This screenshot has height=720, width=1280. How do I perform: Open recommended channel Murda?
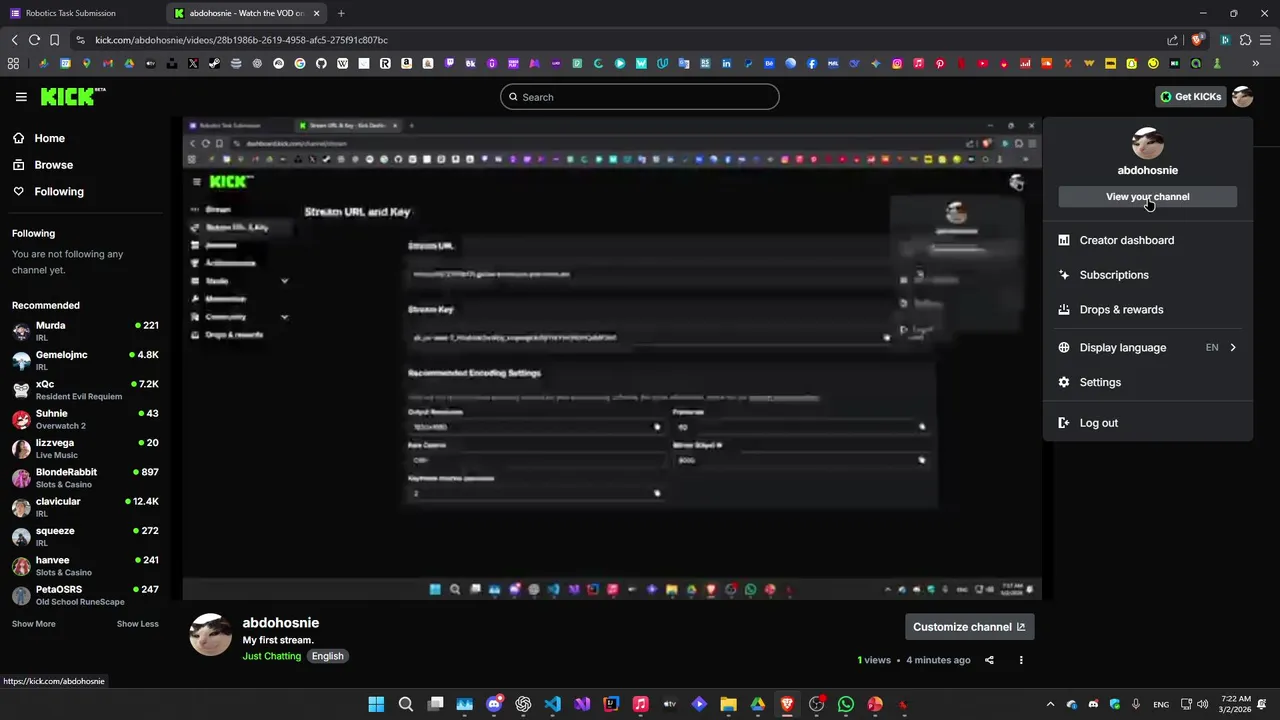(85, 331)
